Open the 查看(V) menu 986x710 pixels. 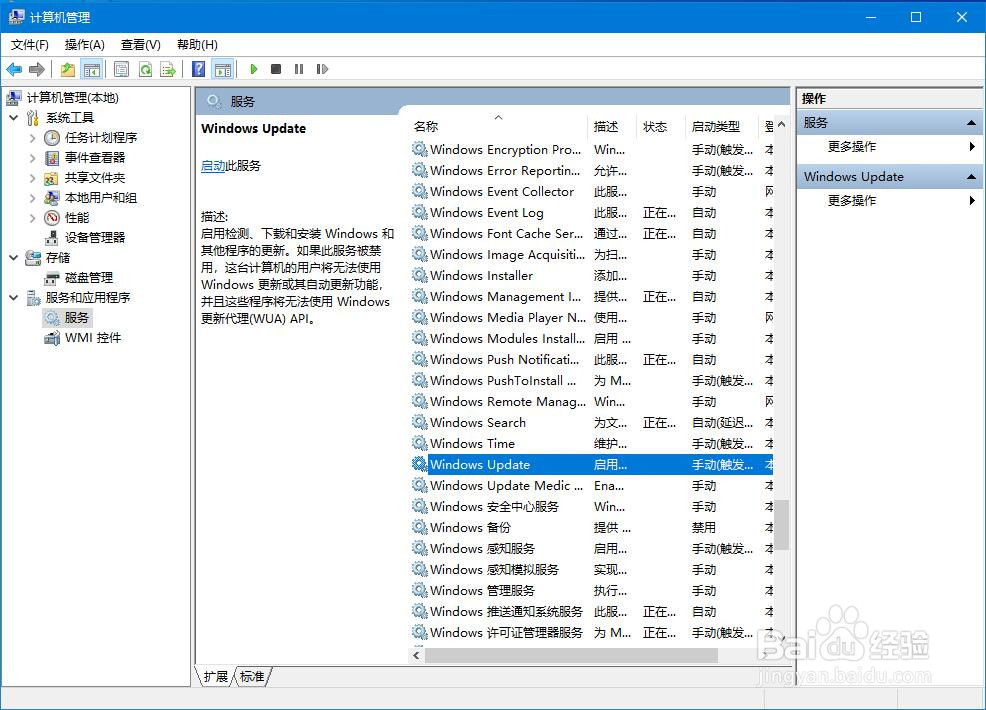point(140,44)
